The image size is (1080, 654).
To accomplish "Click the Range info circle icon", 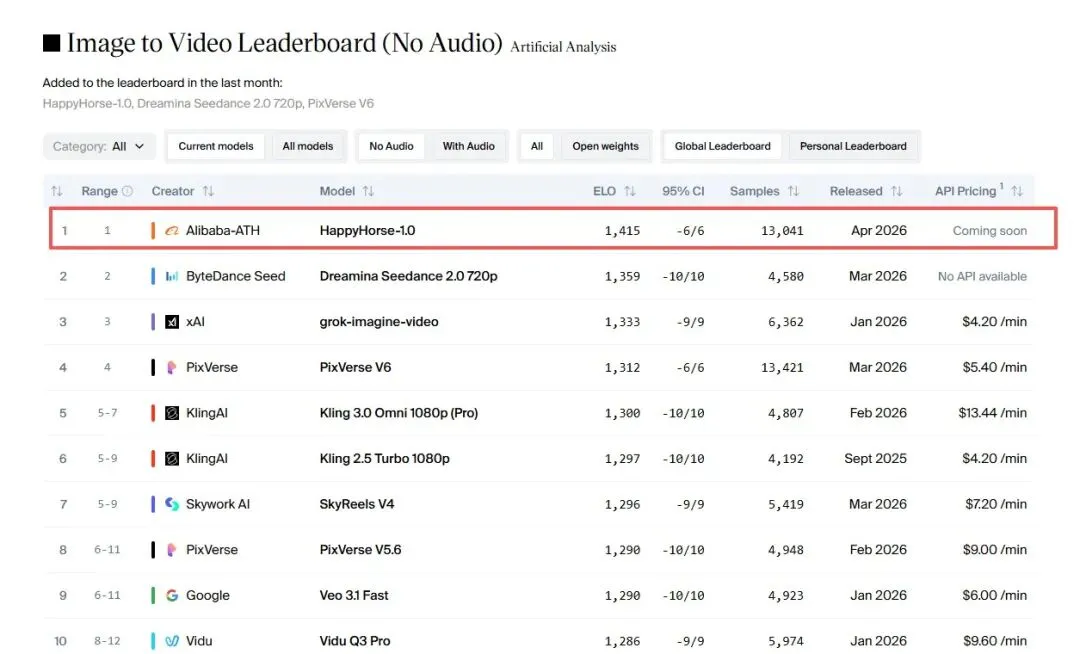I will (127, 191).
